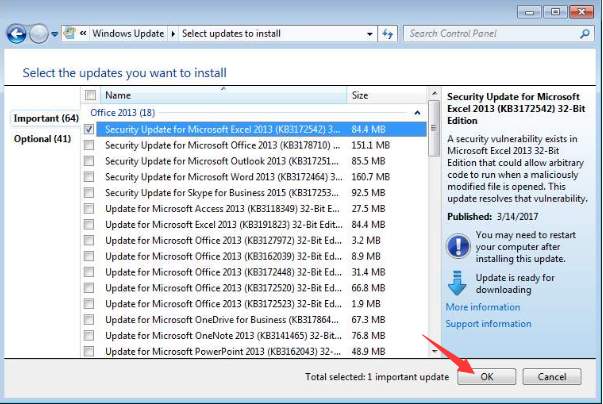Check Security Update for Office 2013 KB3178710
The height and width of the screenshot is (404, 603).
(89, 145)
